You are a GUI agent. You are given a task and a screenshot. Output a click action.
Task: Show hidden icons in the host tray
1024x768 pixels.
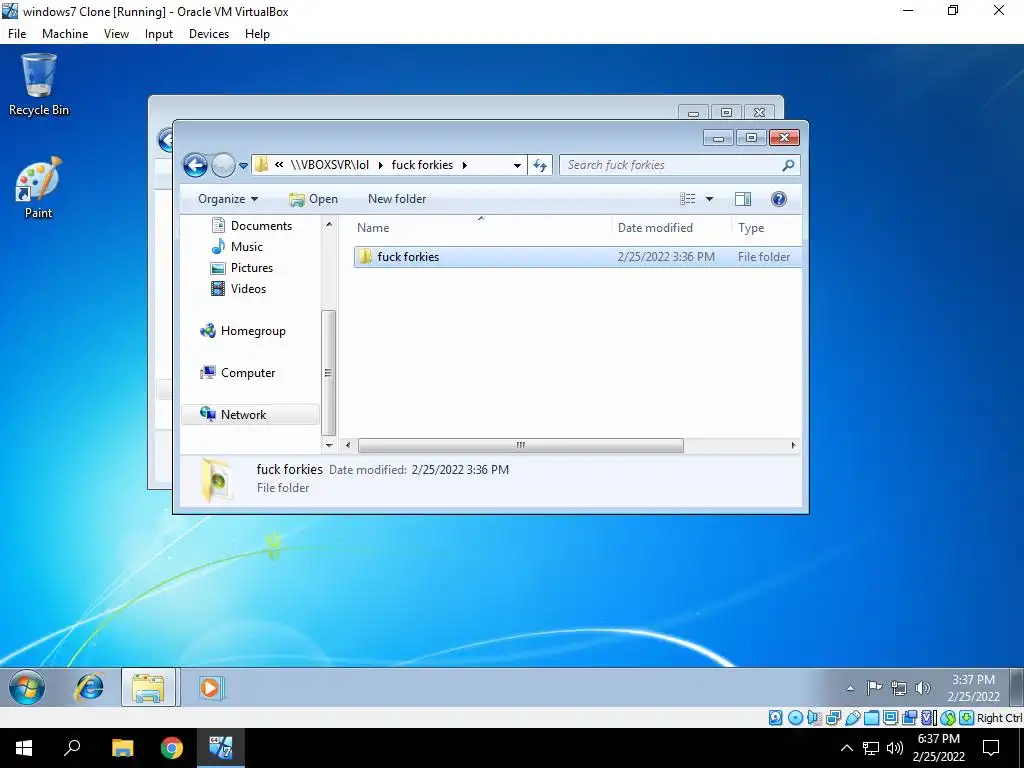846,748
